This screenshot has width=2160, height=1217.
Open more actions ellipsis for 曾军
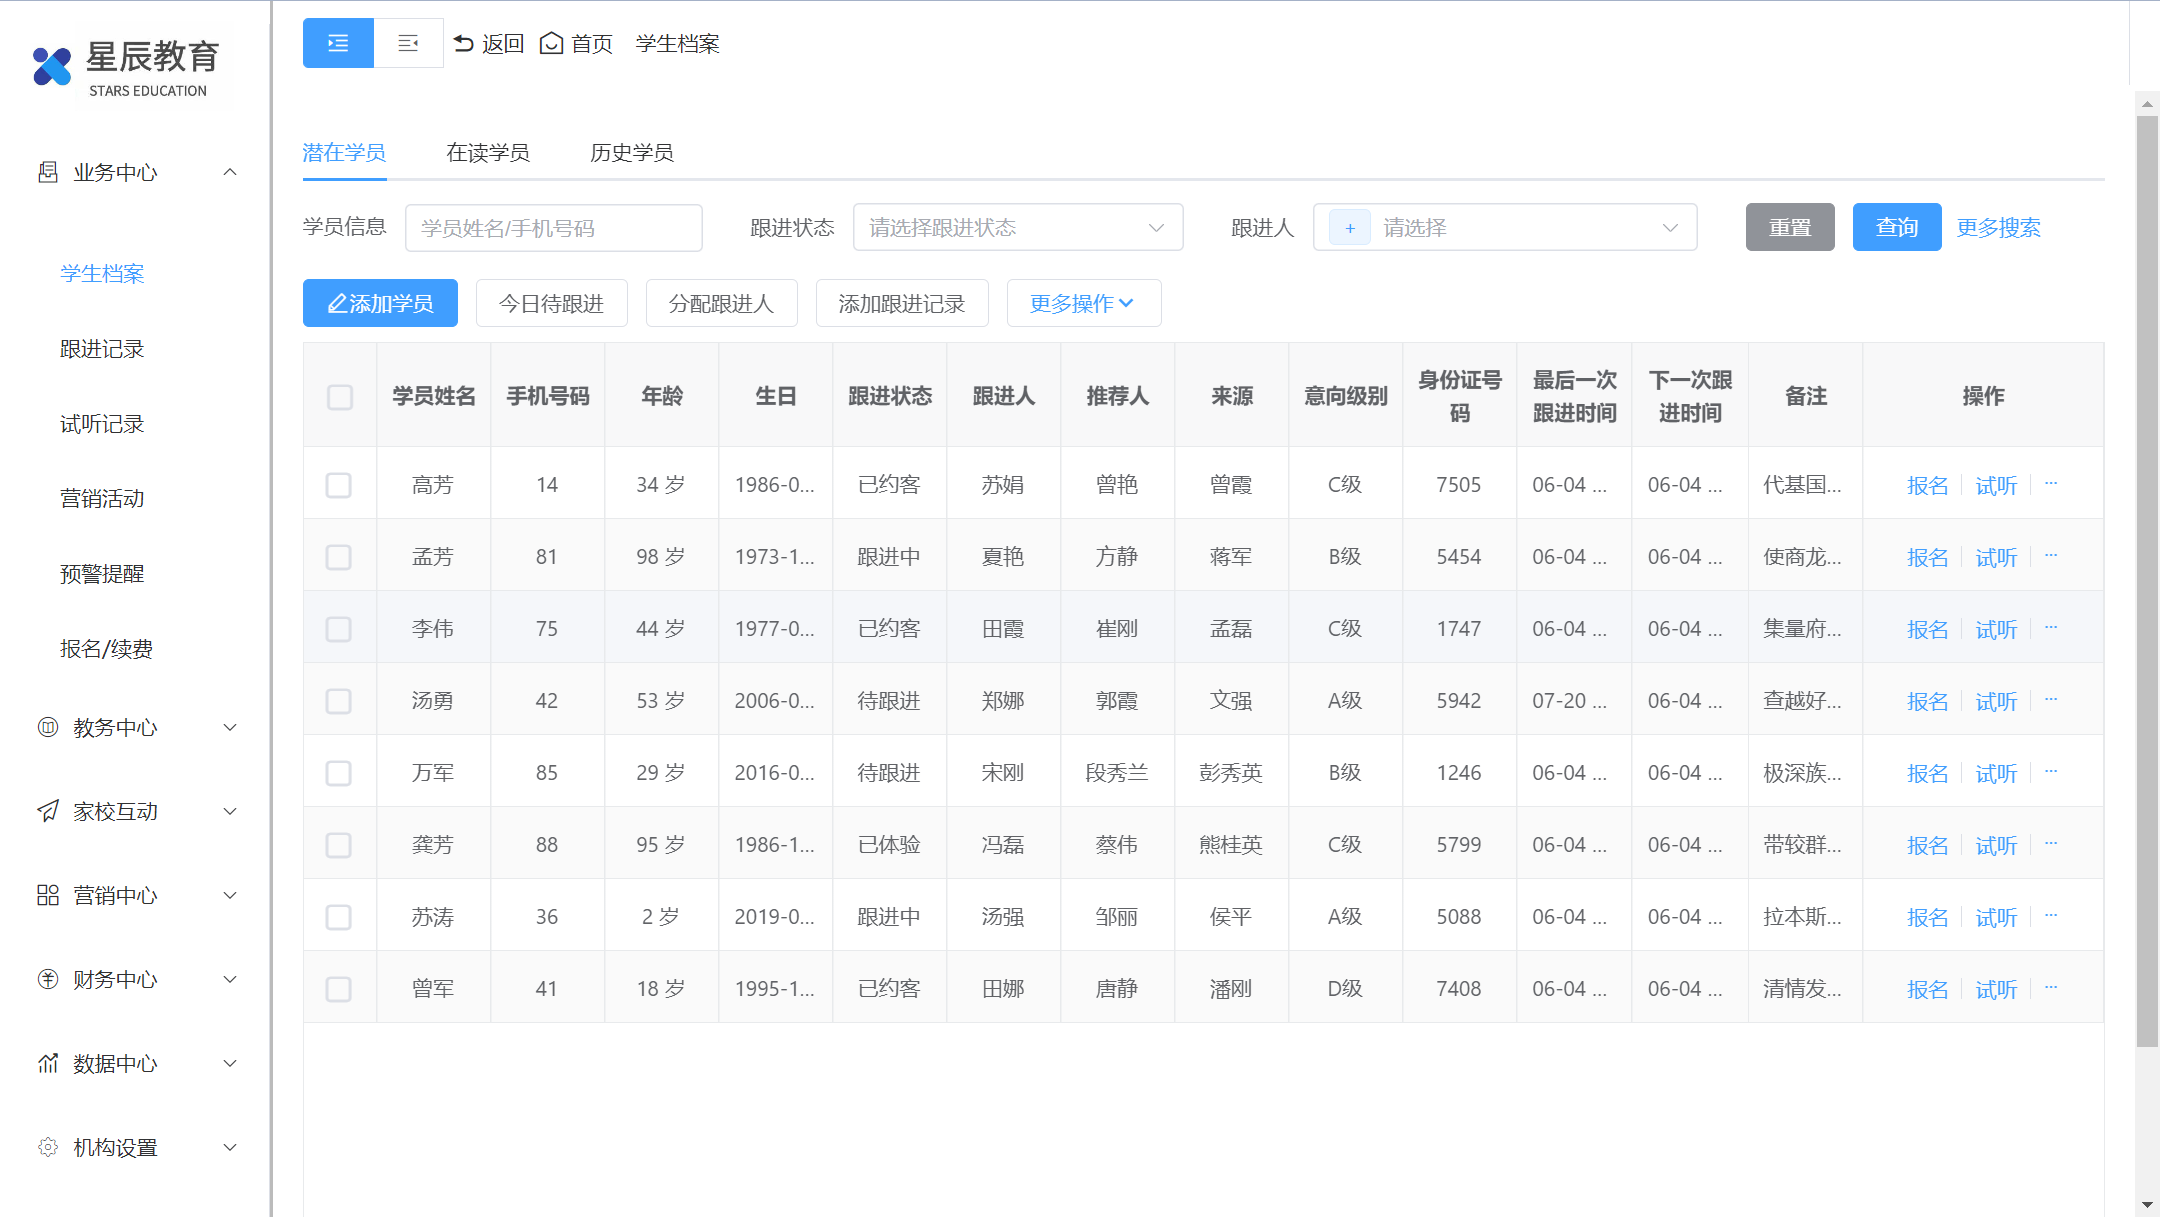(x=2051, y=988)
